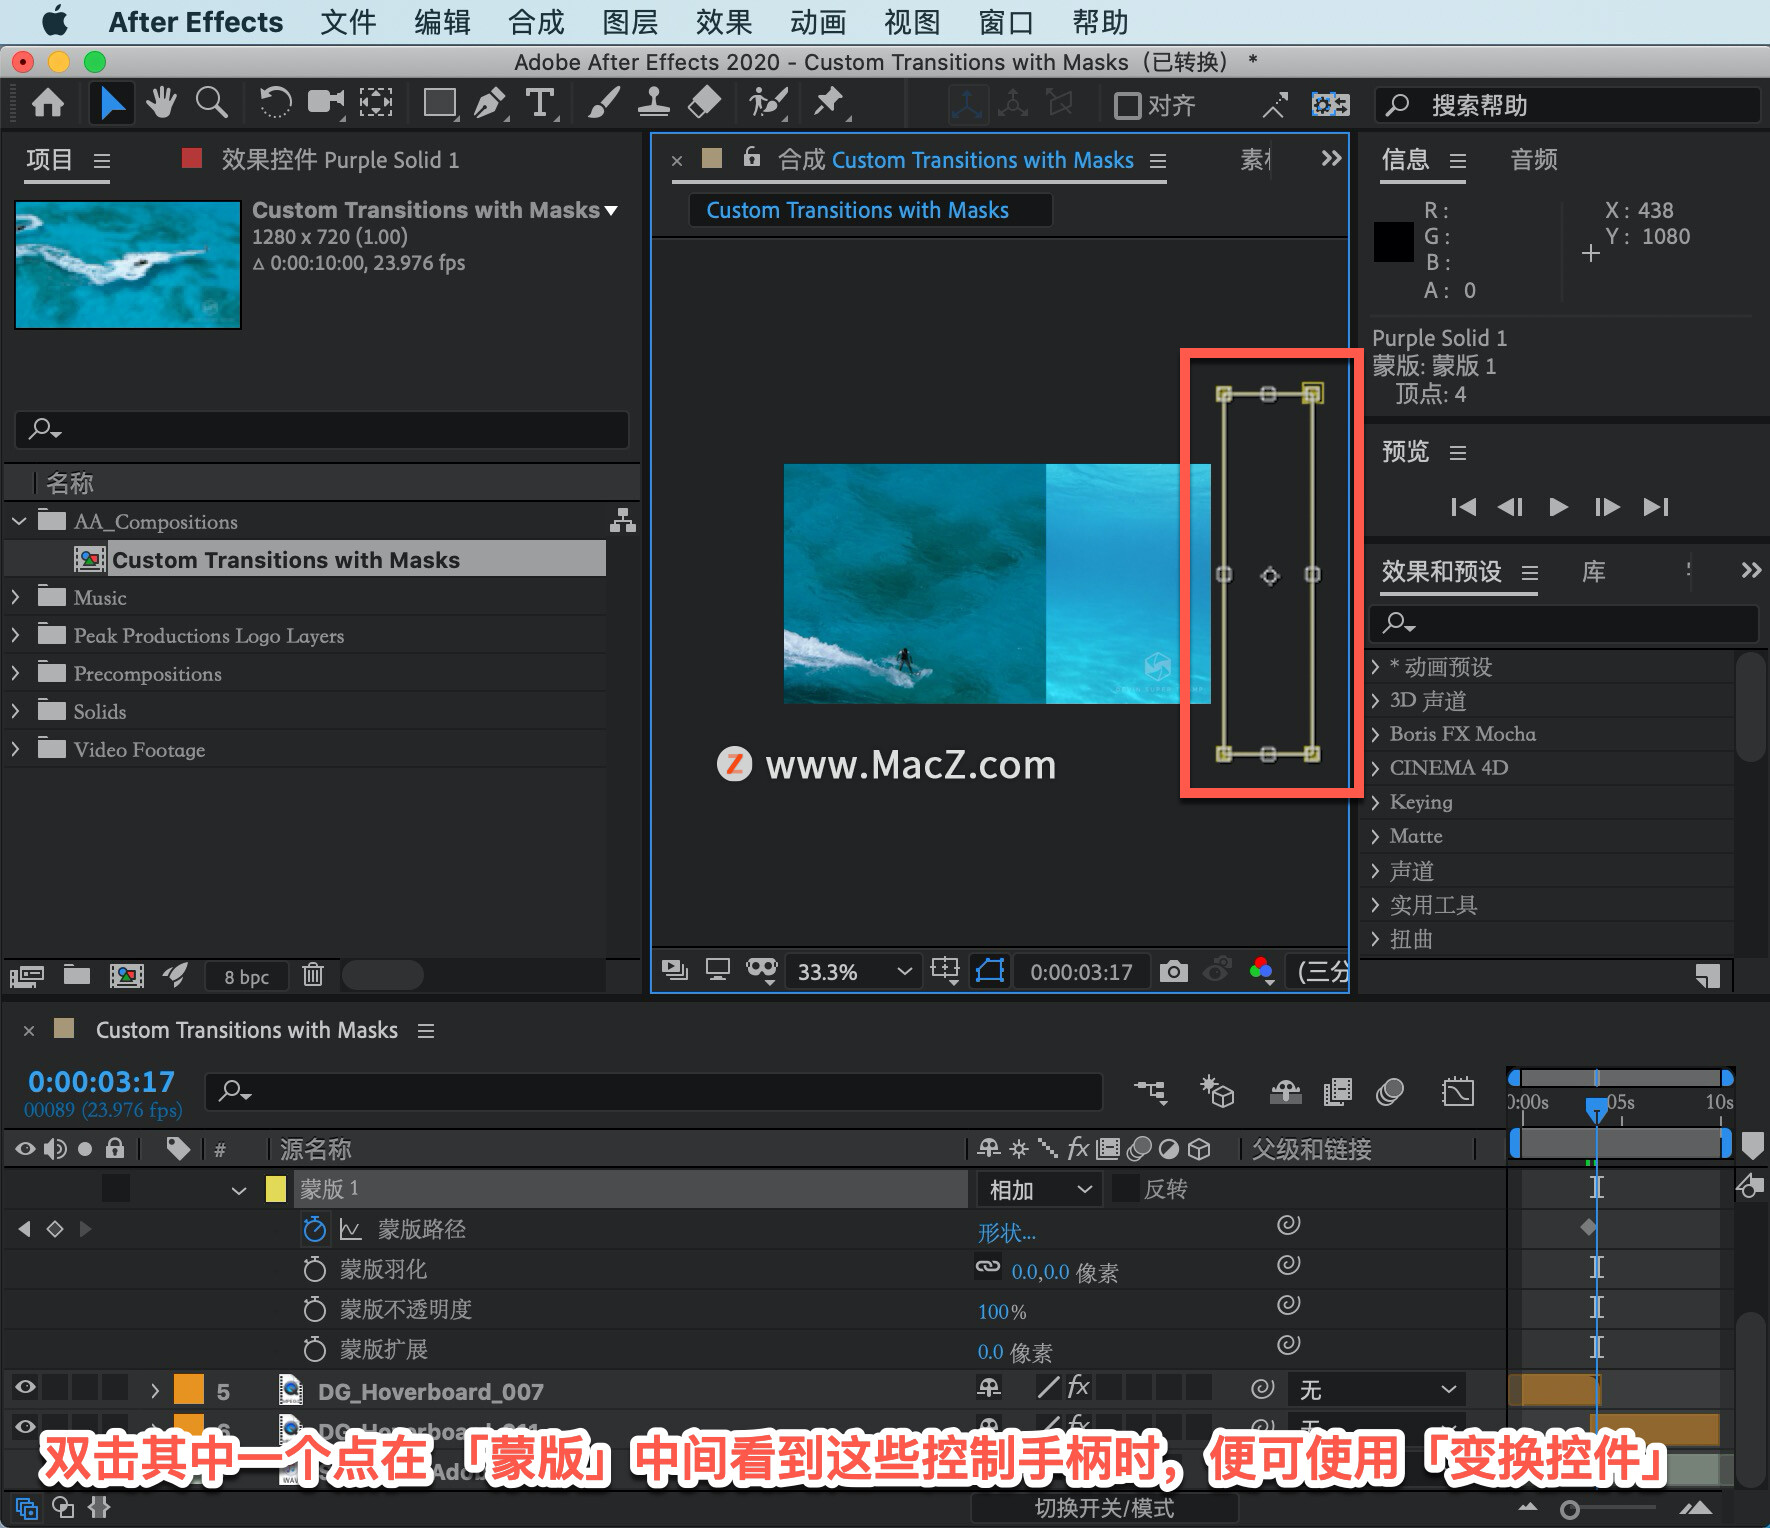Image resolution: width=1770 pixels, height=1528 pixels.
Task: Select the Horizontal Type tool
Action: [540, 103]
